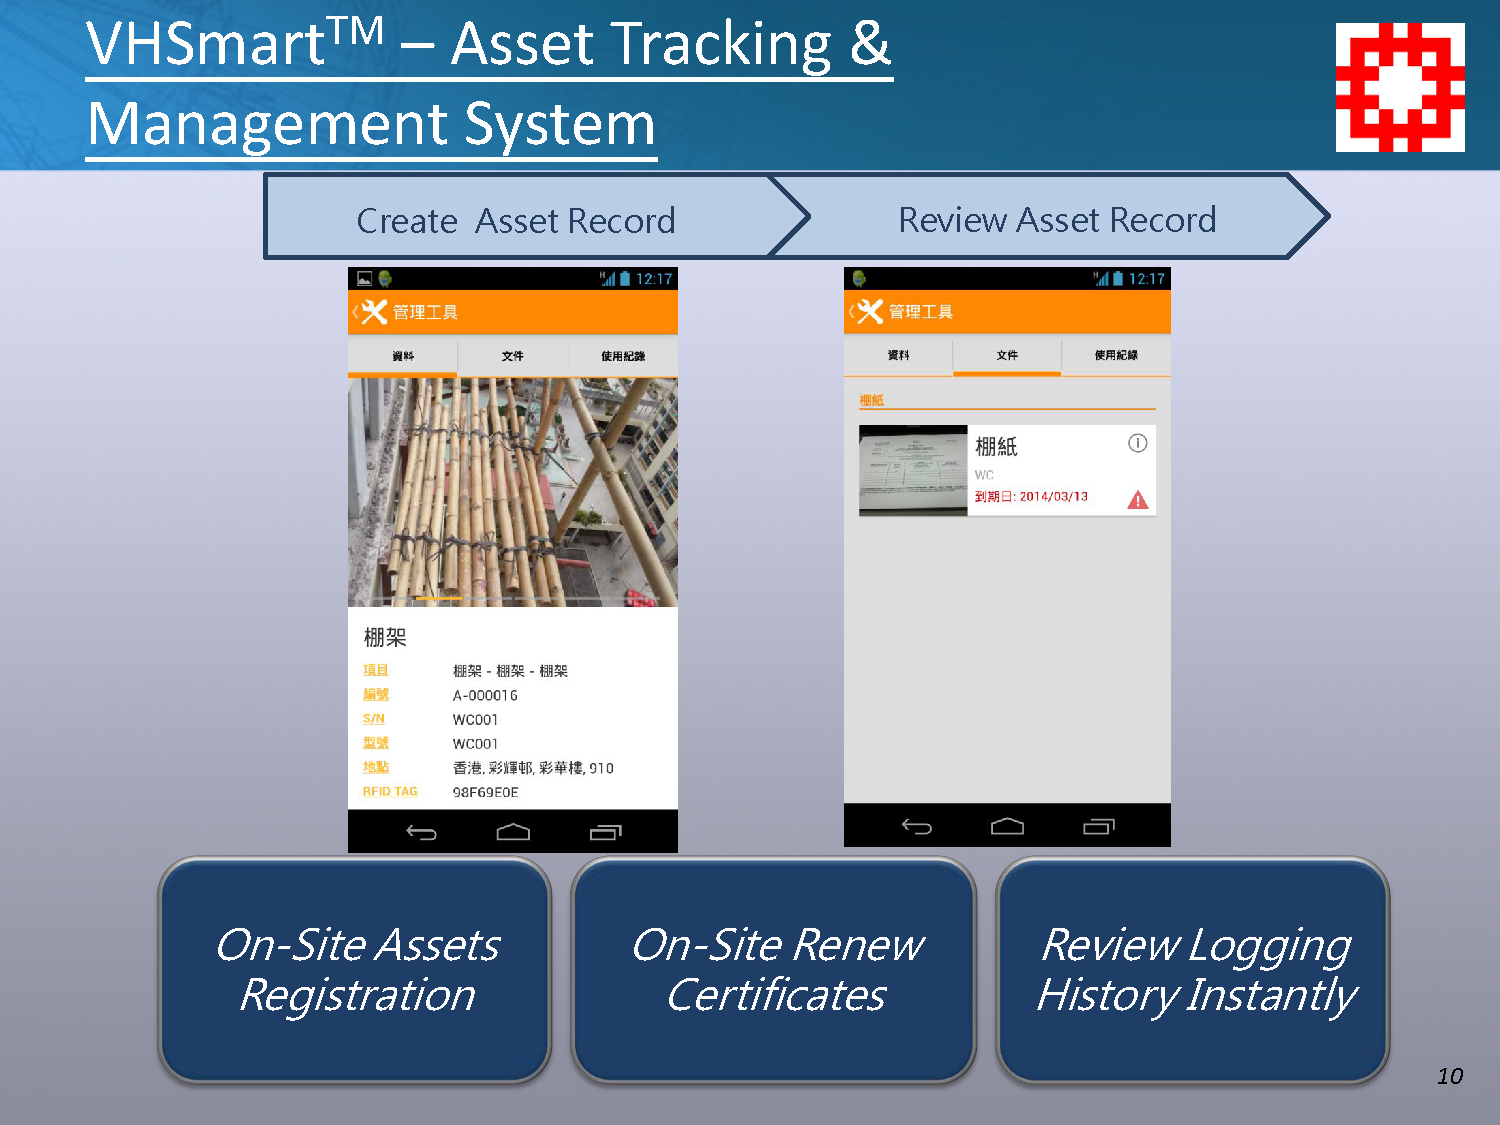Tap the 型號 field label
The height and width of the screenshot is (1125, 1500).
[x=376, y=743]
